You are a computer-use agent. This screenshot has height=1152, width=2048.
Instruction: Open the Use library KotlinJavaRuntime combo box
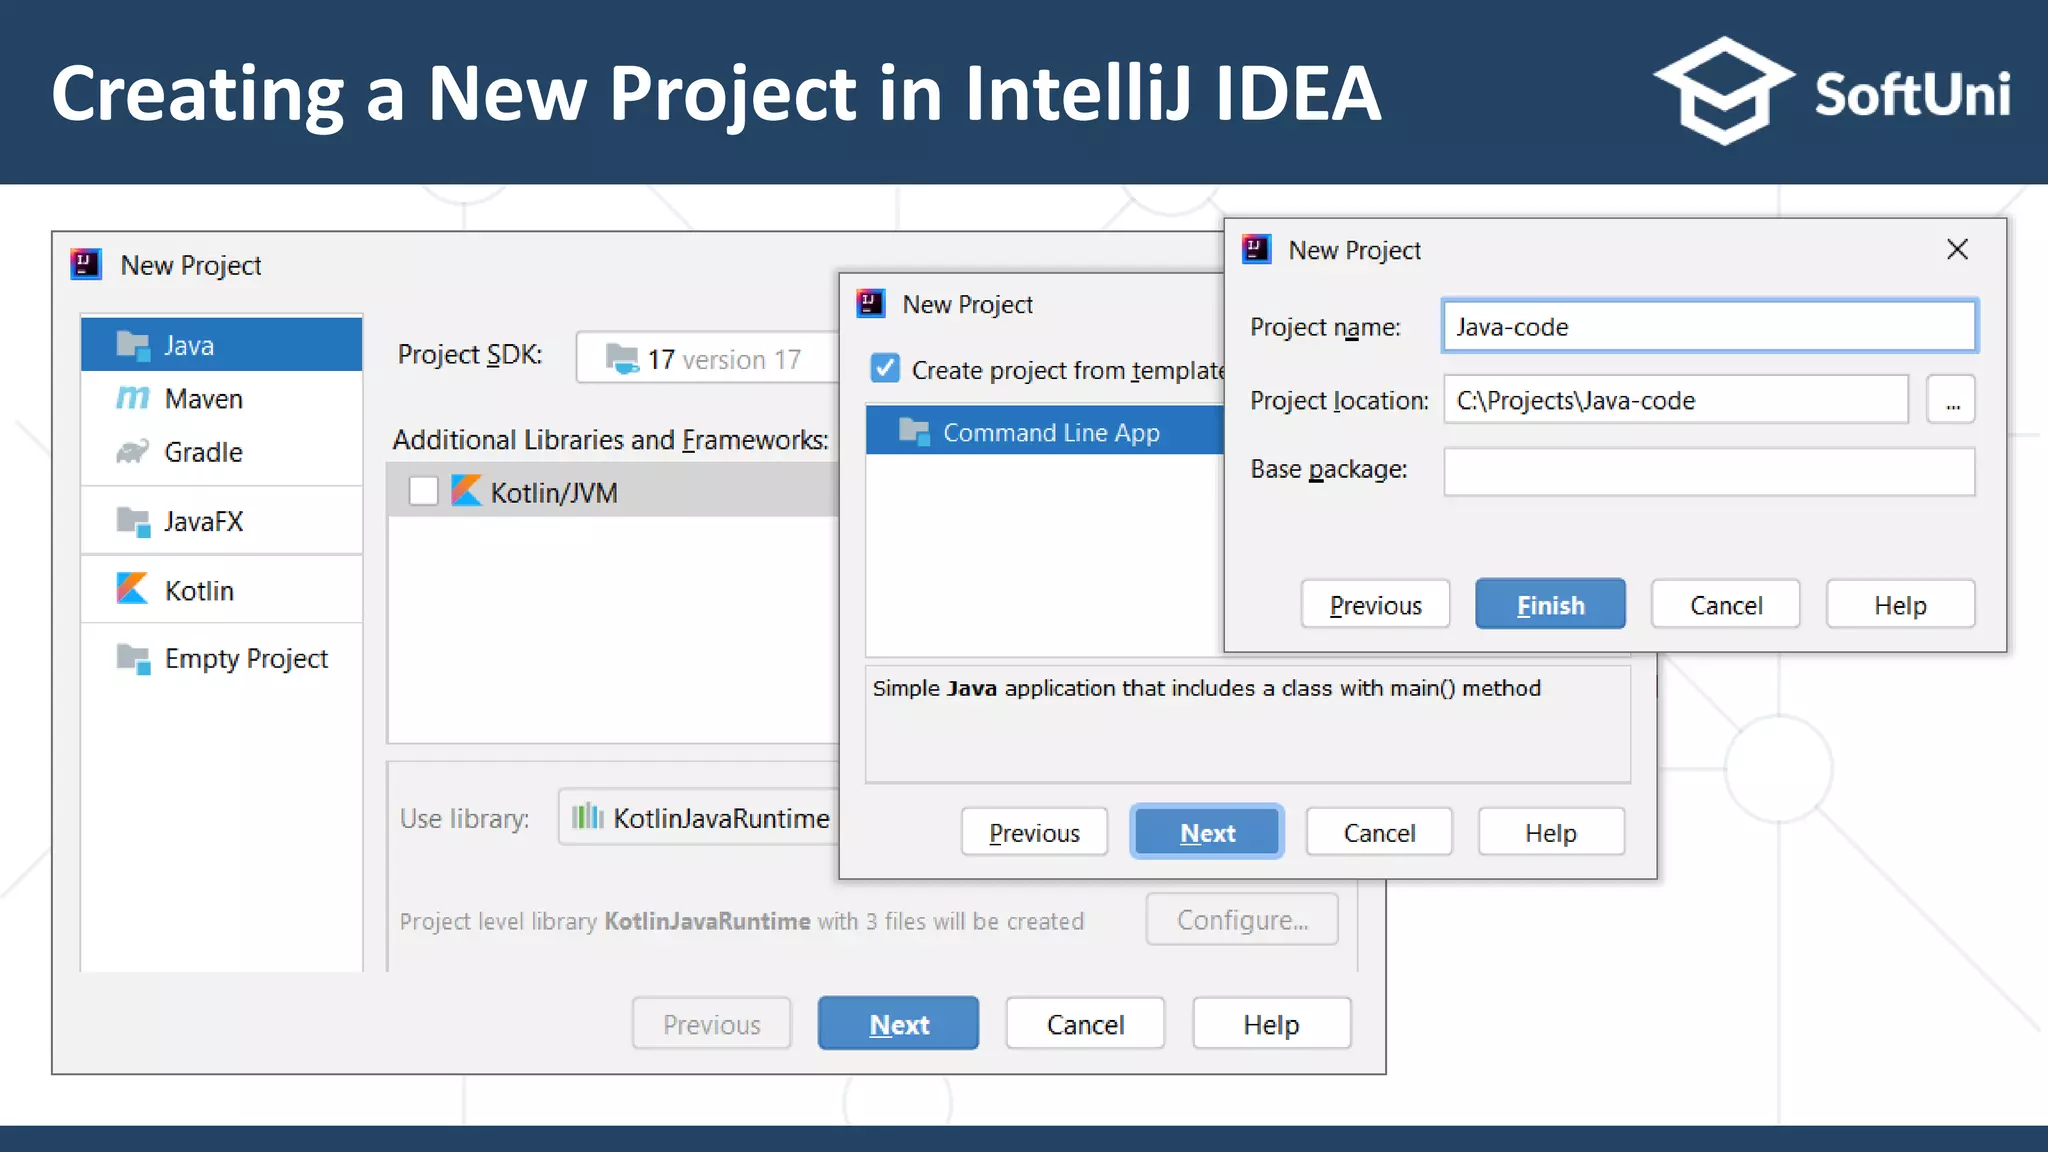point(698,818)
